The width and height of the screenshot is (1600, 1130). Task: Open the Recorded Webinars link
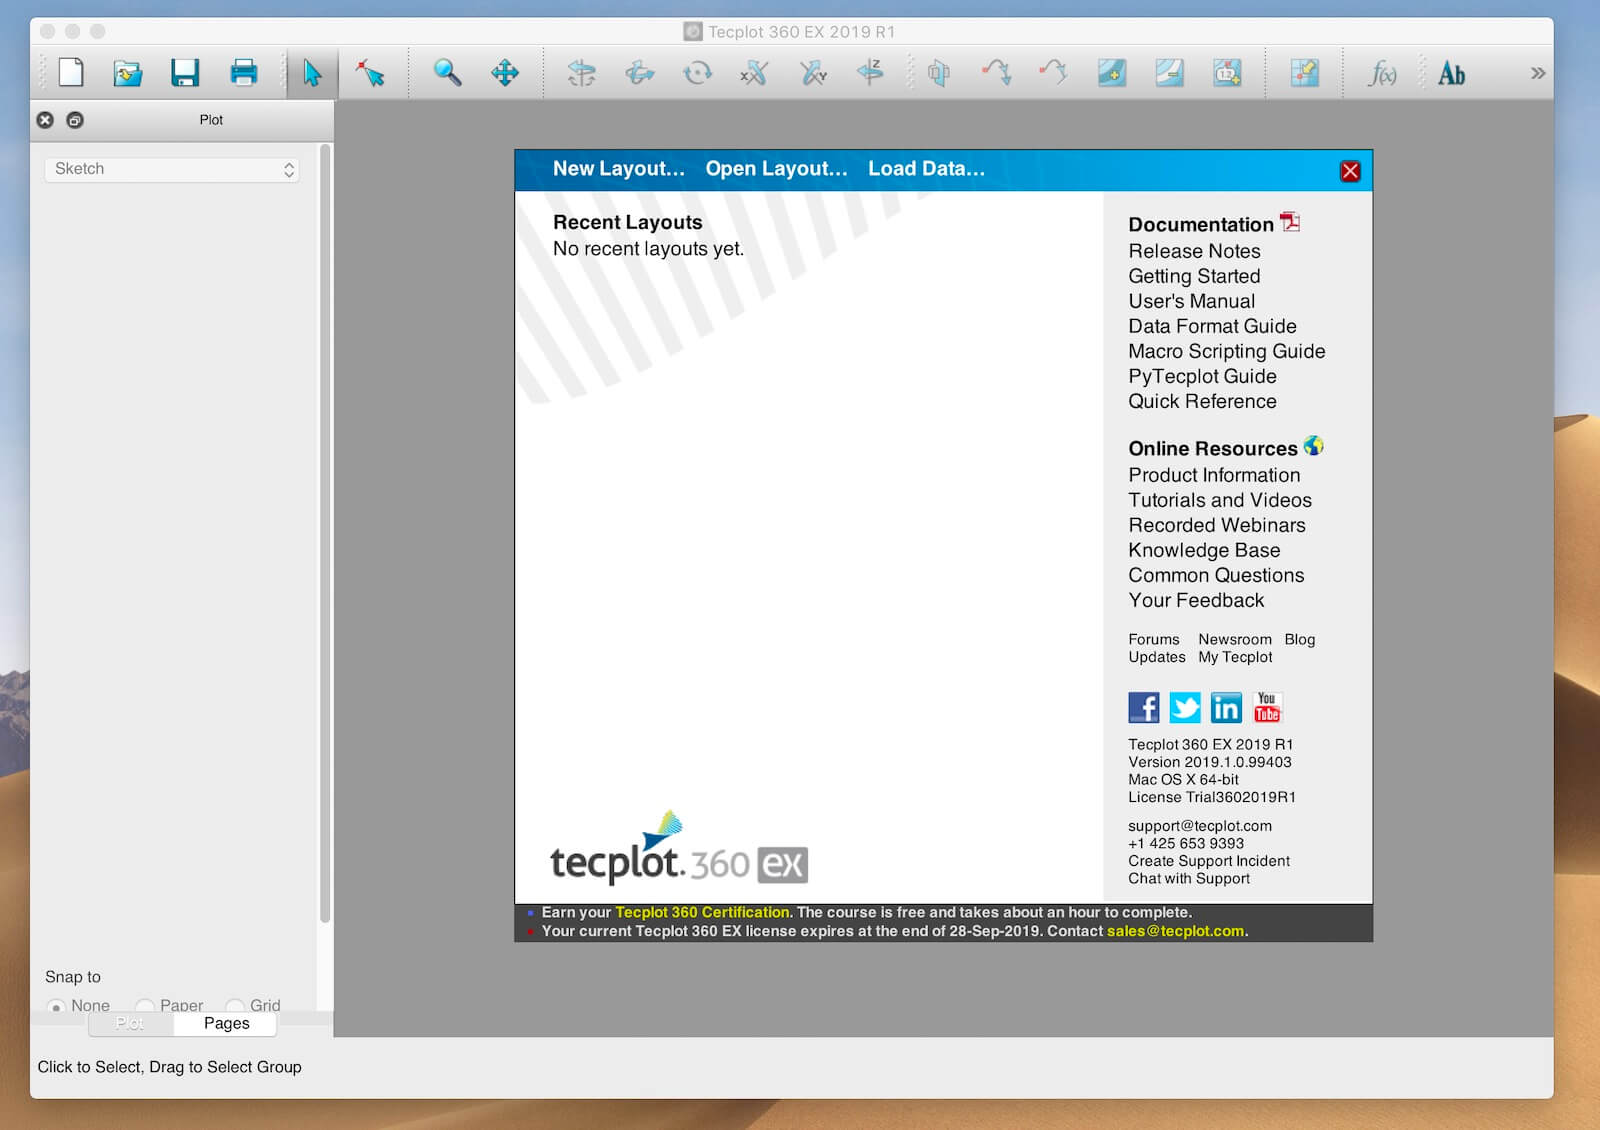(1217, 525)
